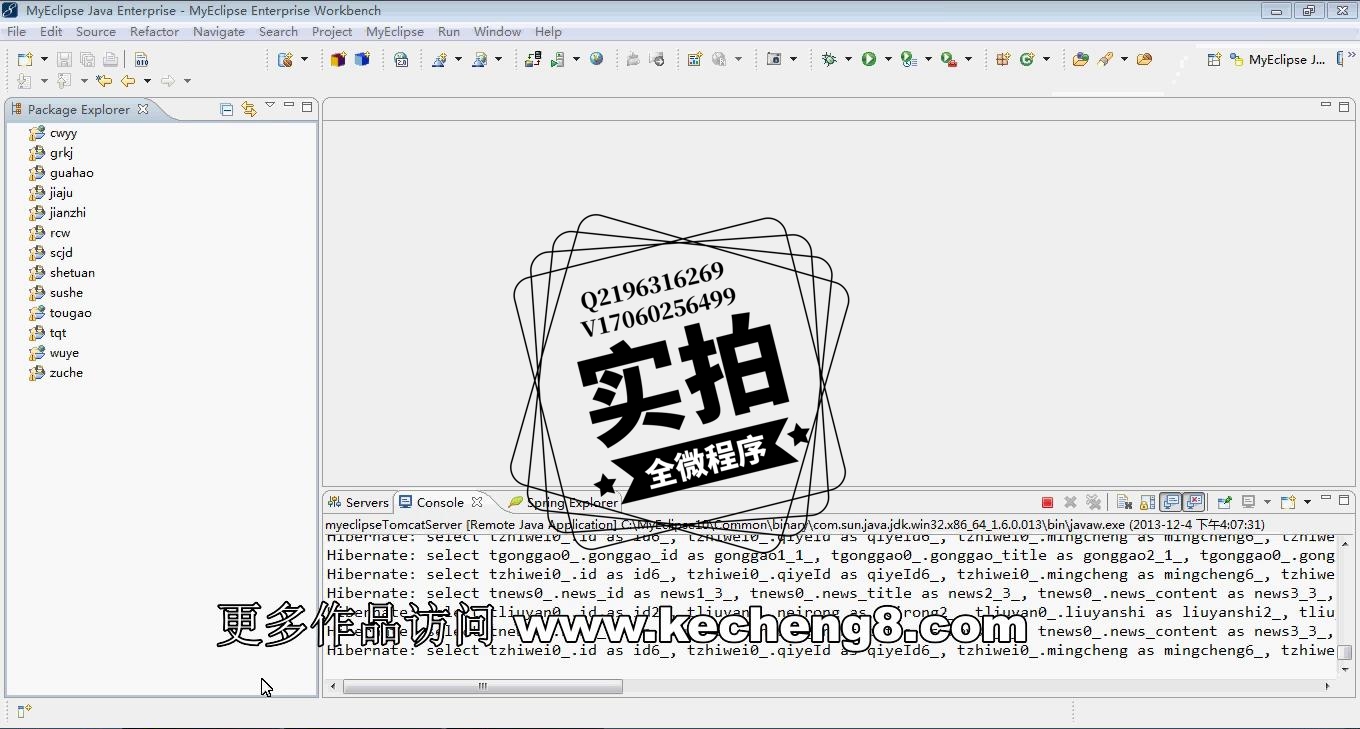Screen dimensions: 1360x729
Task: Toggle Scroll Lock in console
Action: 1147,502
